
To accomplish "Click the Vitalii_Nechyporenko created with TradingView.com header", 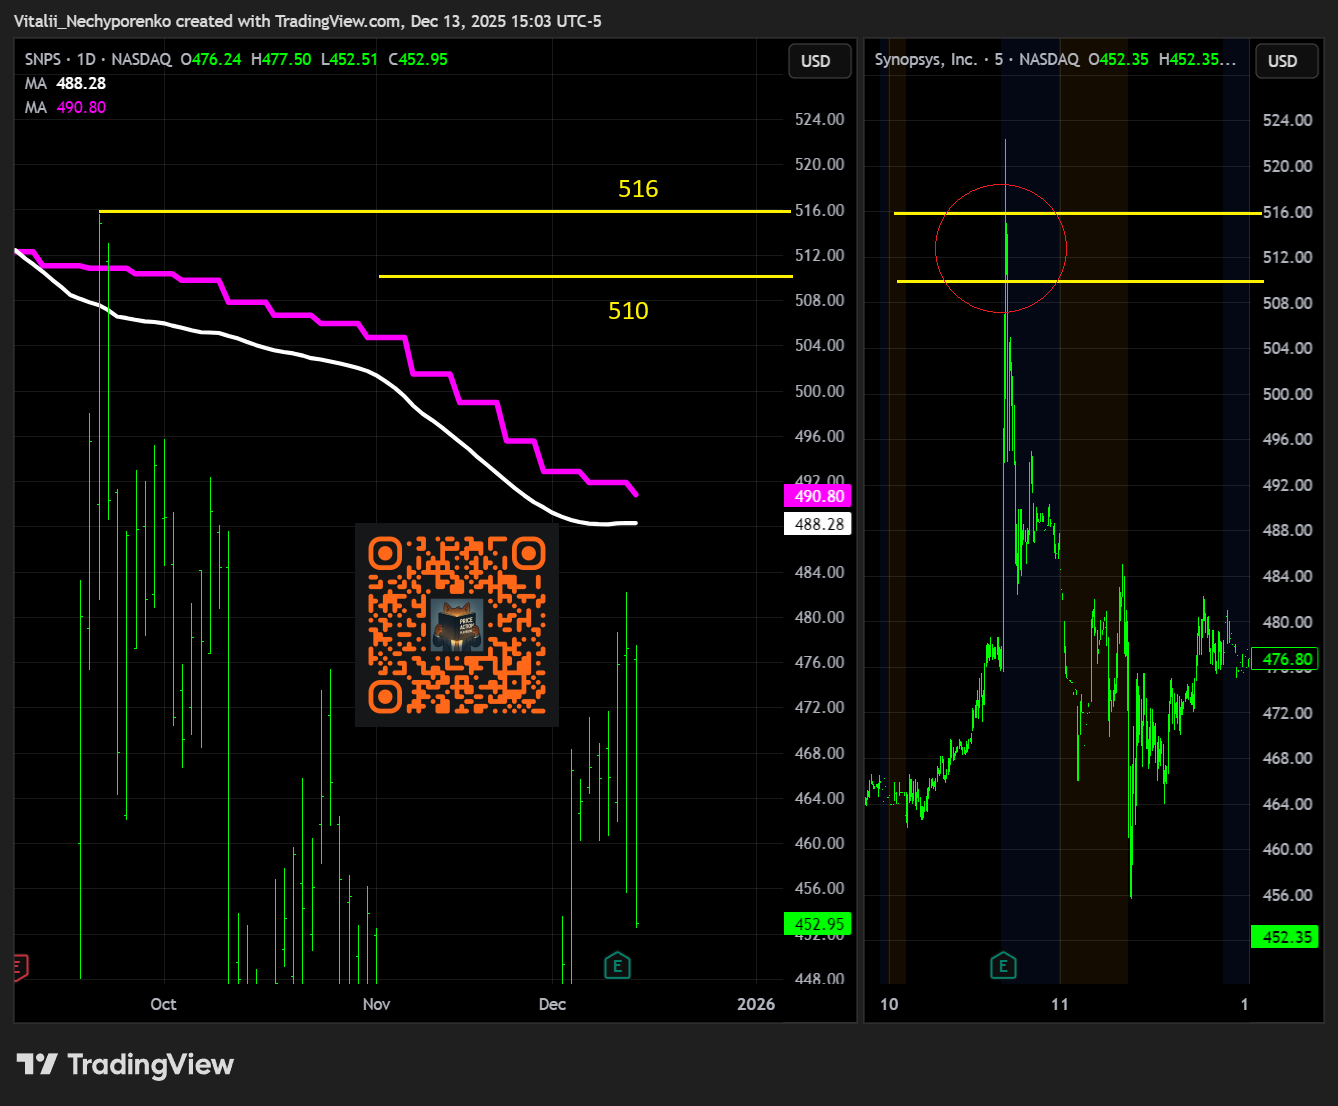I will click(308, 21).
